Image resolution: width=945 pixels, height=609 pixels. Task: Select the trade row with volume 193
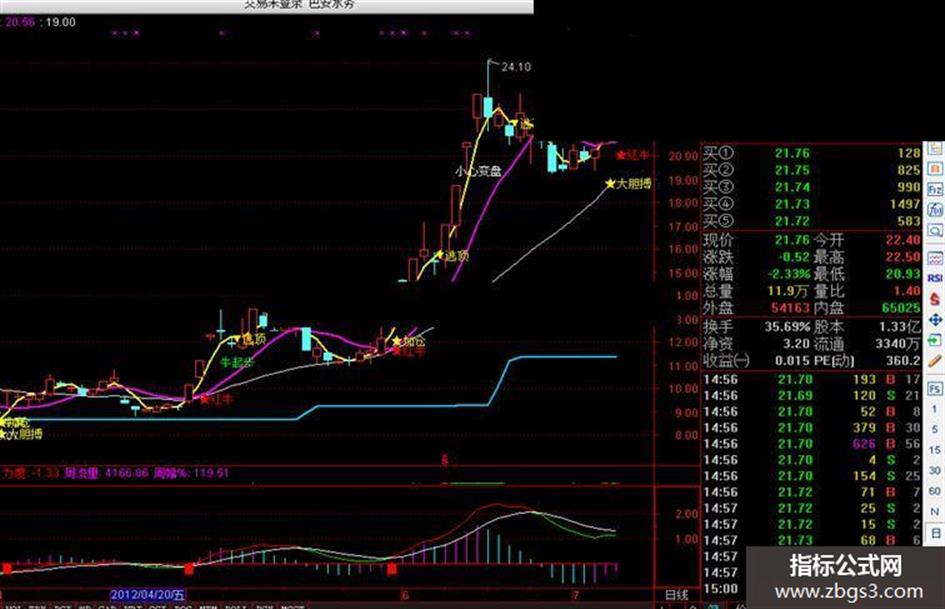pyautogui.click(x=811, y=379)
